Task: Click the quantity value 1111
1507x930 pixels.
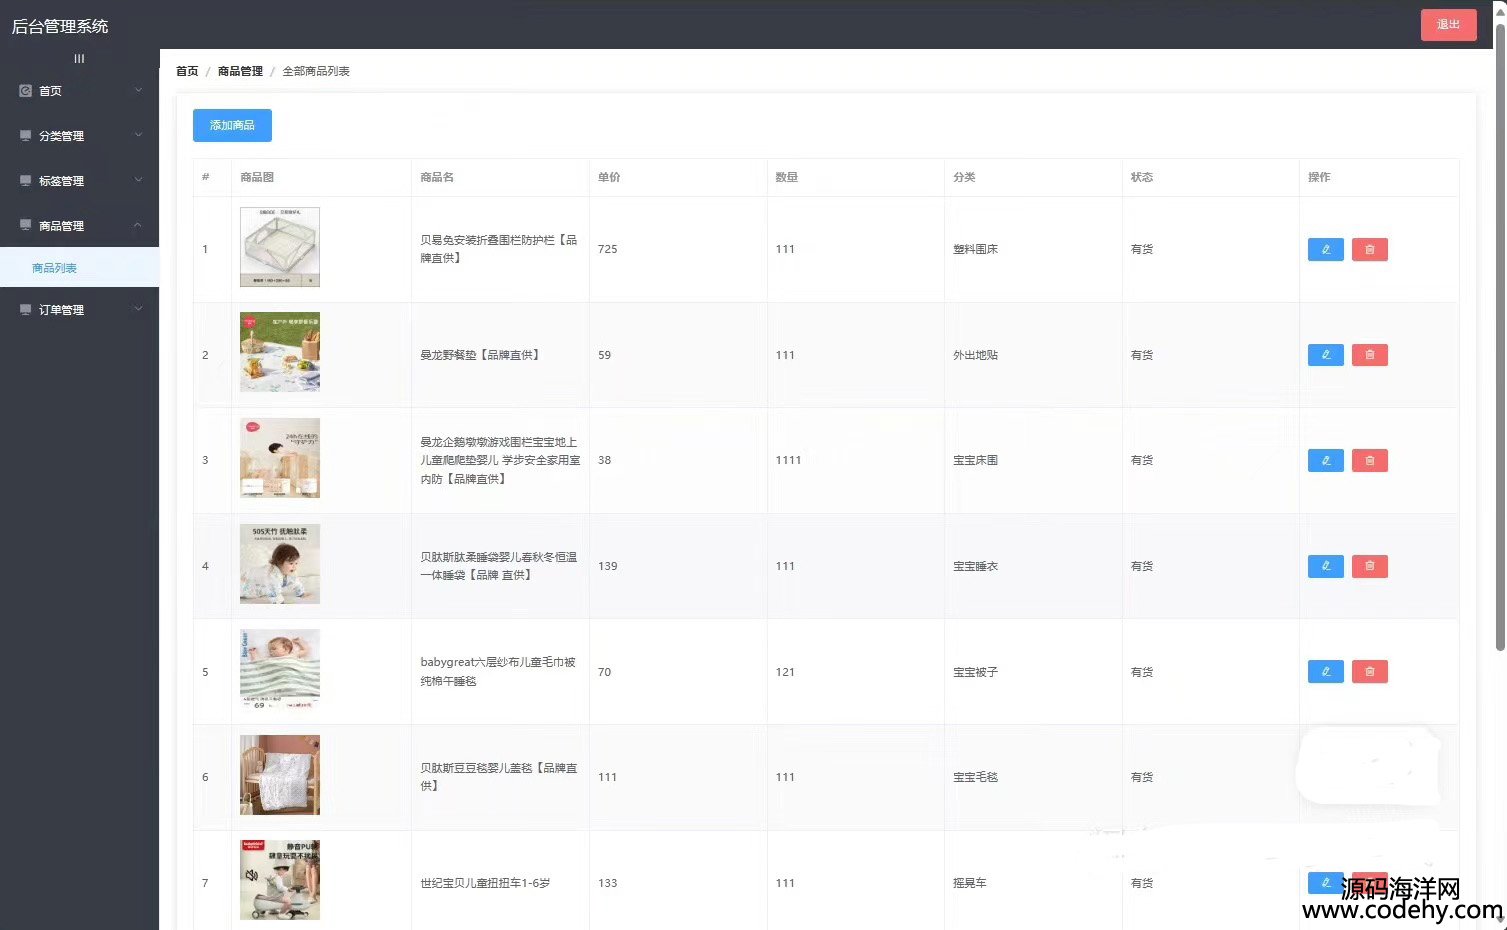Action: point(788,460)
